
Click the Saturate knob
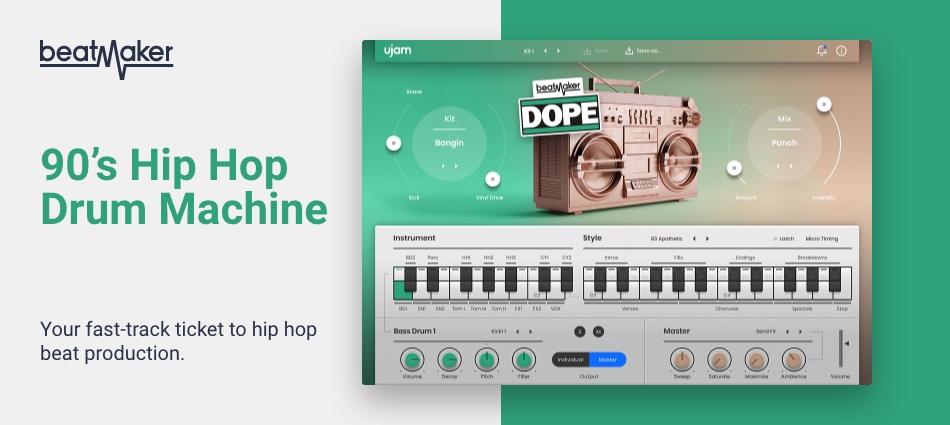coord(719,360)
